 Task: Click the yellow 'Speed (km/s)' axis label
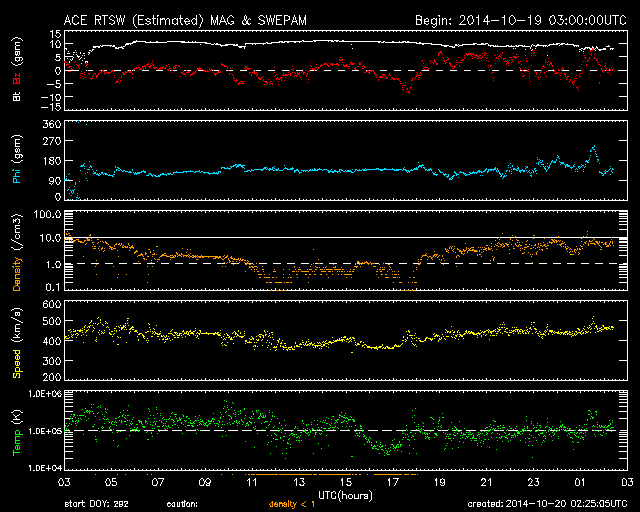17,343
